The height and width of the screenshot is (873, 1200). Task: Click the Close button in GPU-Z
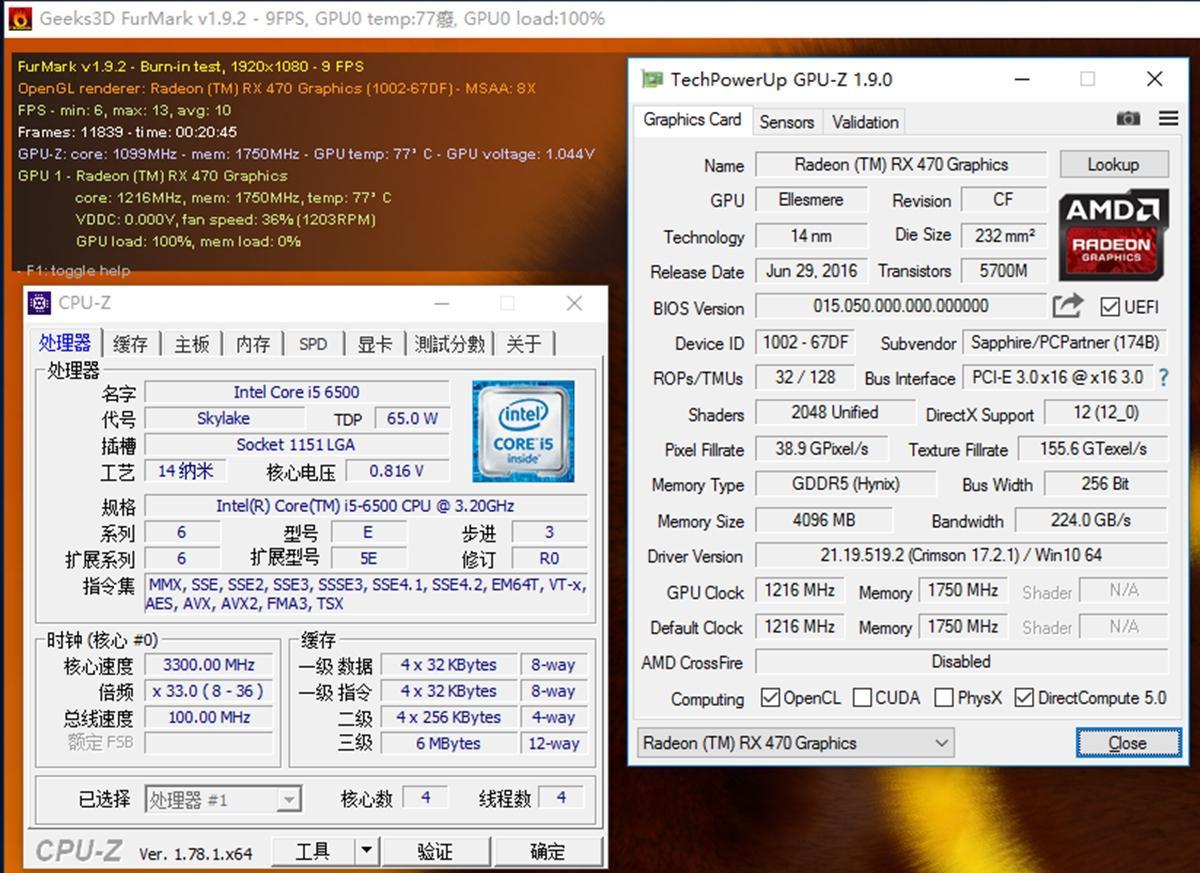tap(1127, 743)
